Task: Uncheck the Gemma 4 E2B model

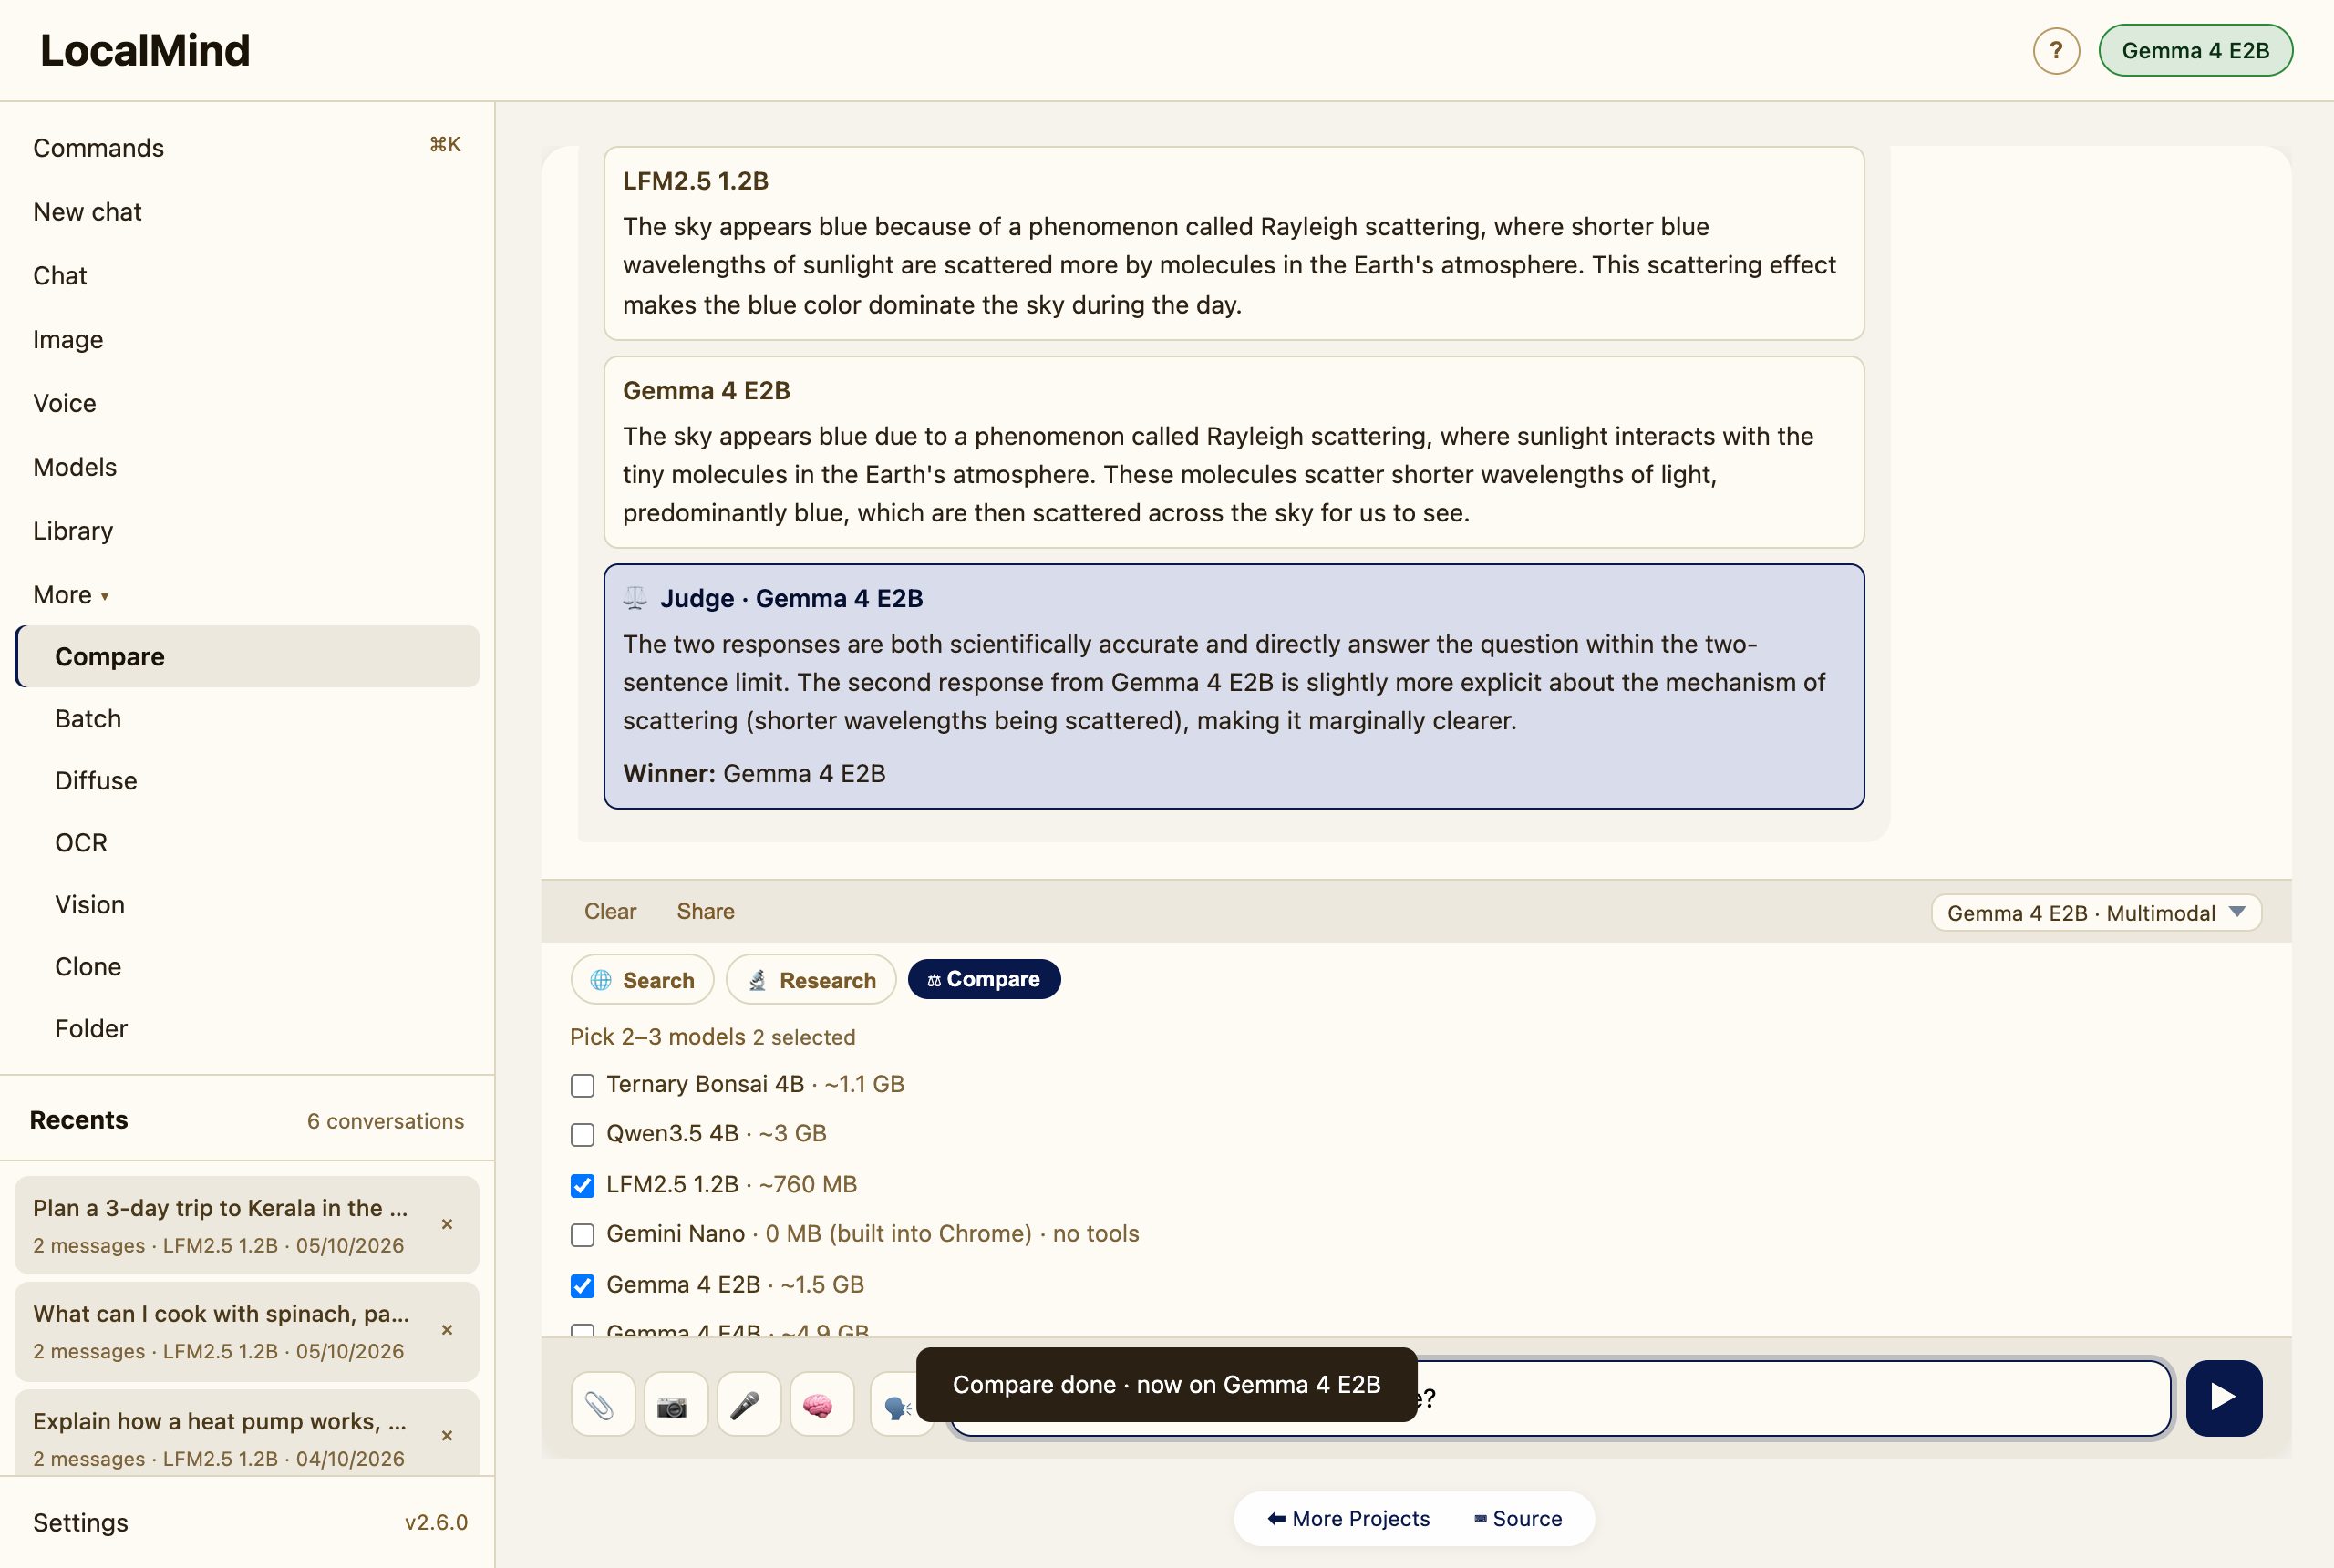Action: tap(582, 1286)
